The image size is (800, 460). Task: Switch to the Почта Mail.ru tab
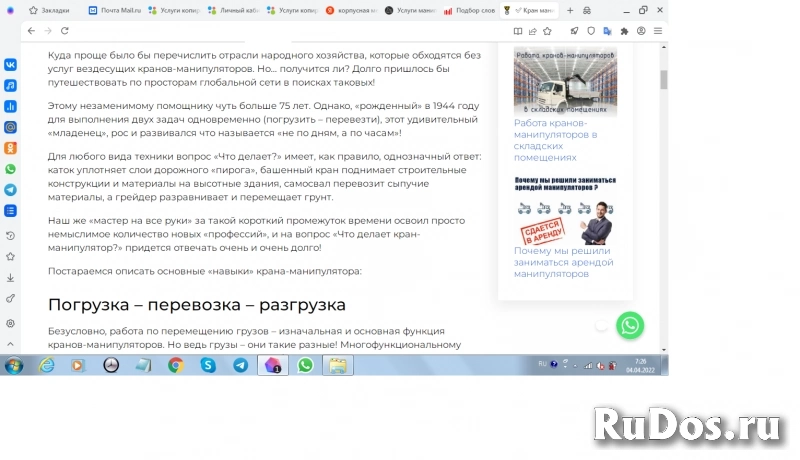(x=115, y=10)
